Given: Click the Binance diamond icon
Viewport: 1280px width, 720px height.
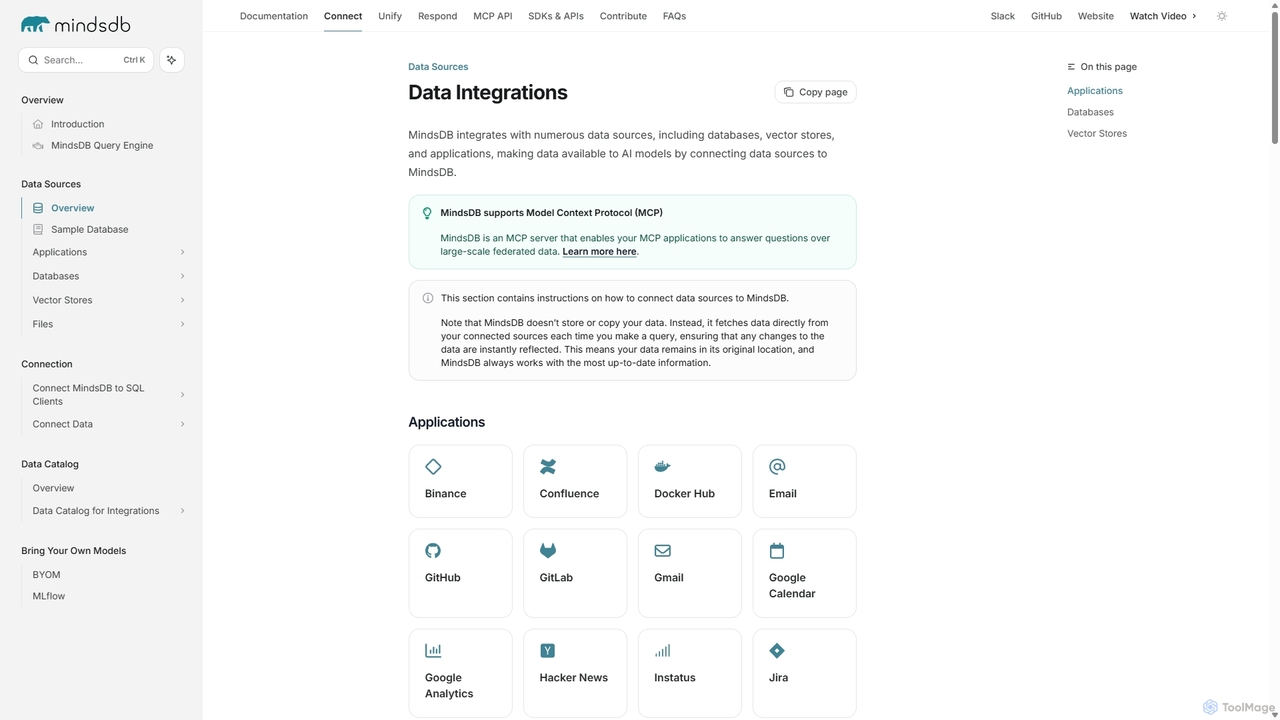Looking at the screenshot, I should click(x=433, y=467).
